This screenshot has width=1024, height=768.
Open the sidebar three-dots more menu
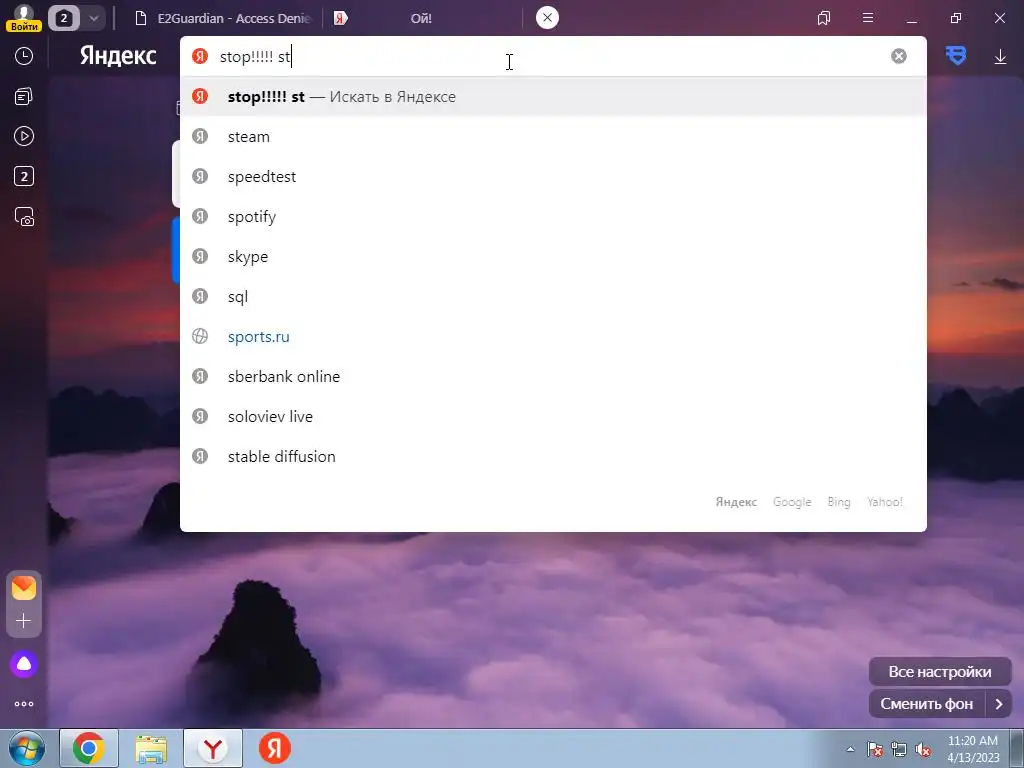point(24,704)
